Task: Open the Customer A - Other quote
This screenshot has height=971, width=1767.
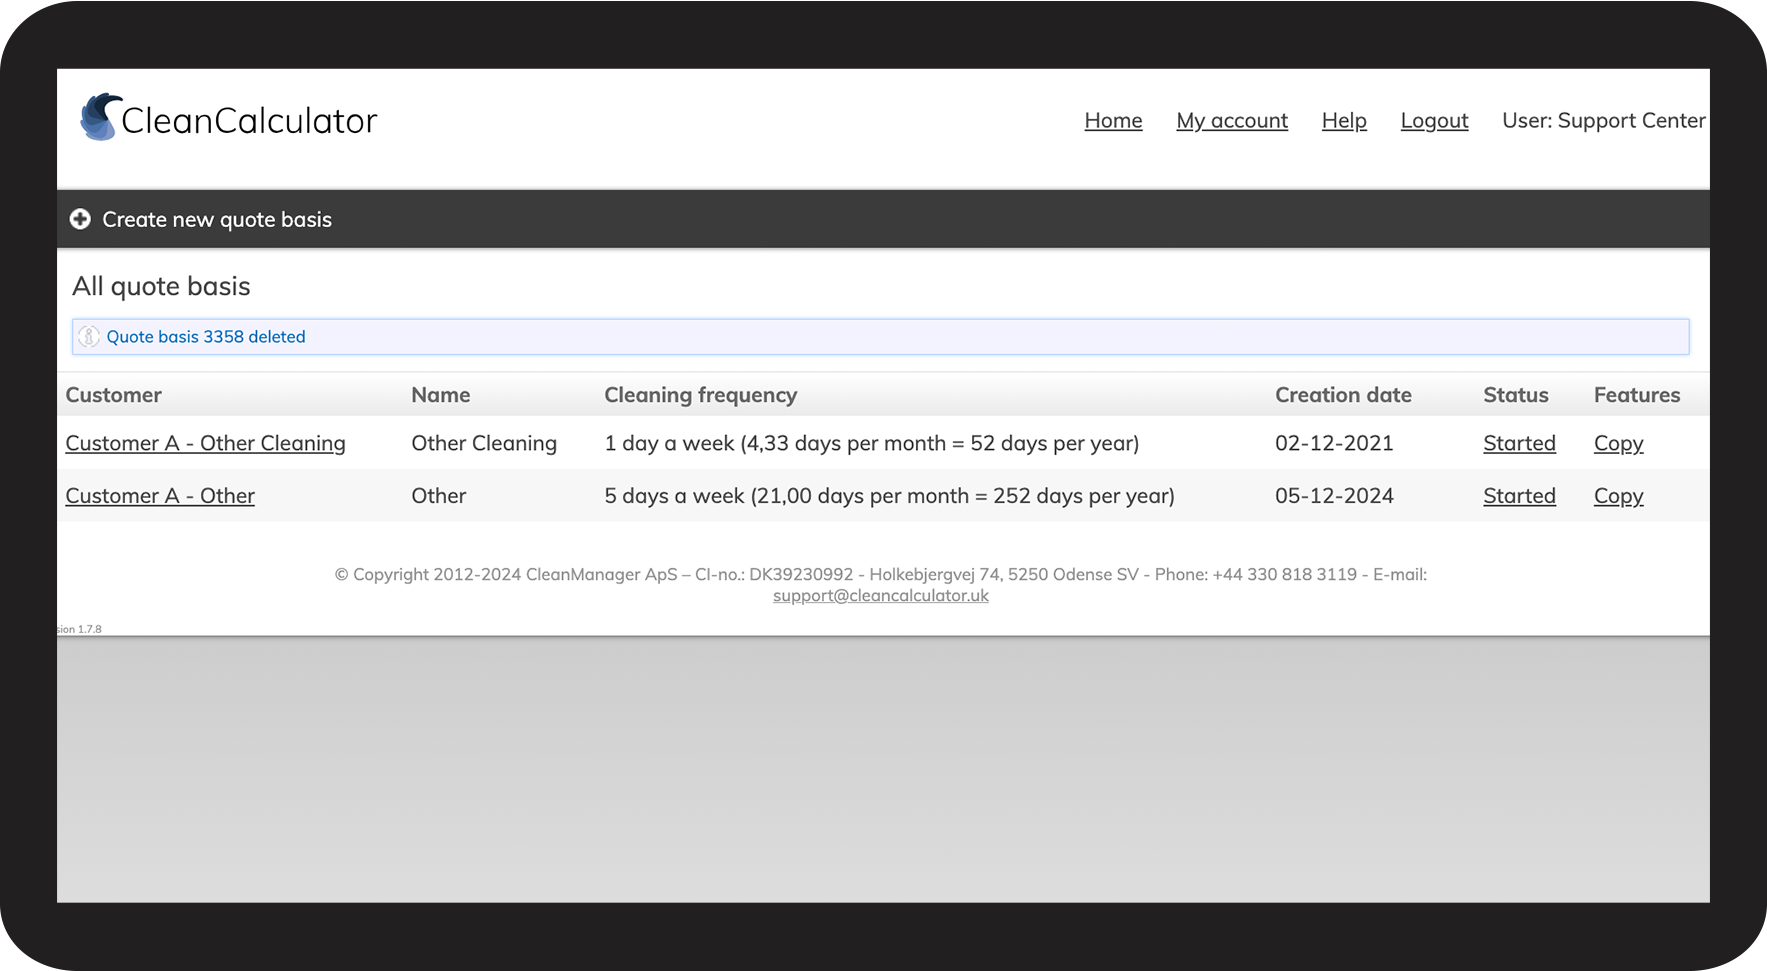Action: click(x=160, y=496)
